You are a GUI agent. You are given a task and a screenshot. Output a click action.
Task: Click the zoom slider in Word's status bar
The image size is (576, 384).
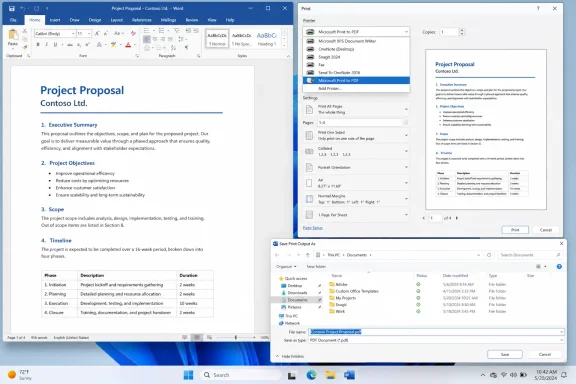click(x=236, y=337)
